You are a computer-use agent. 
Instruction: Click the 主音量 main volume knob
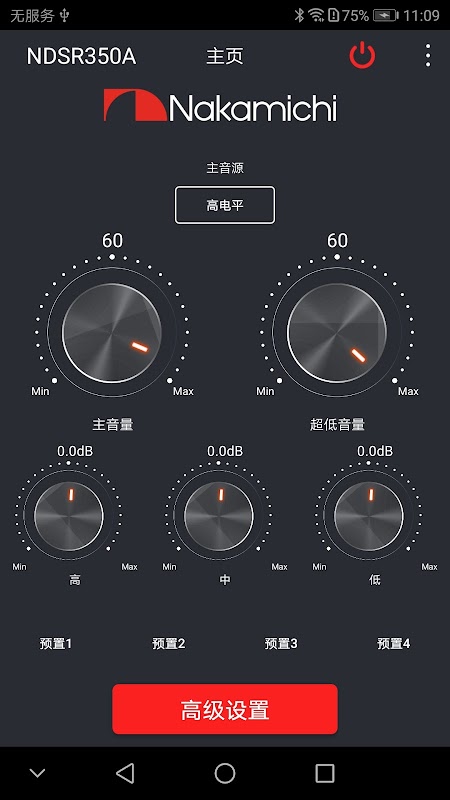[x=112, y=332]
